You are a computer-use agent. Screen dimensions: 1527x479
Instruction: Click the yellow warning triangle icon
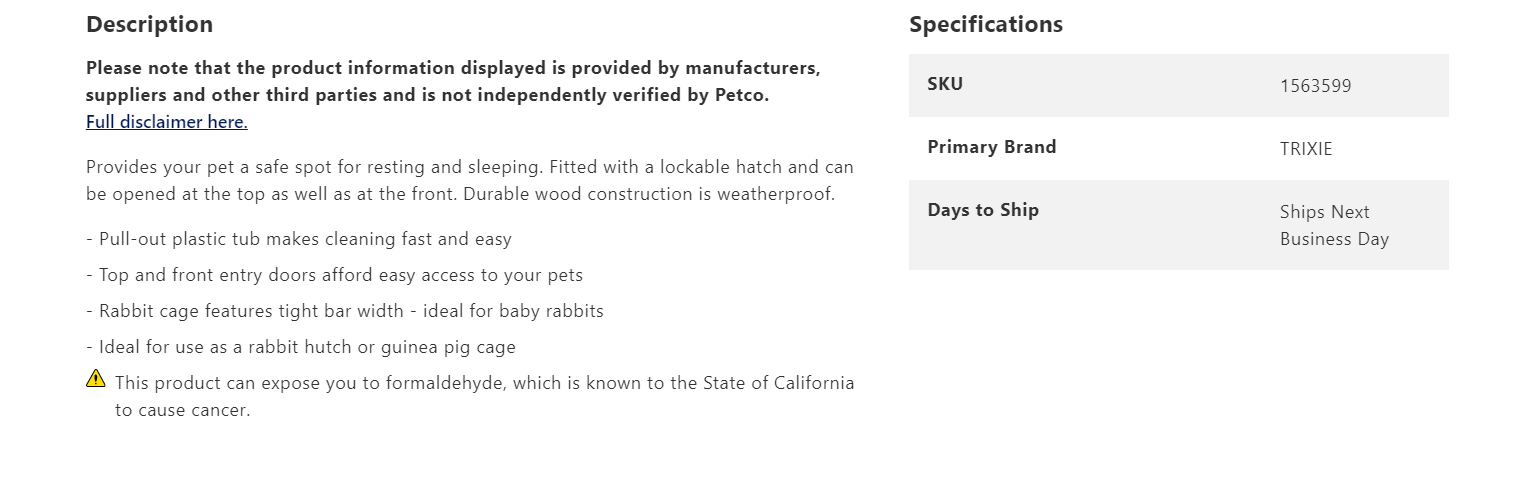[x=96, y=378]
